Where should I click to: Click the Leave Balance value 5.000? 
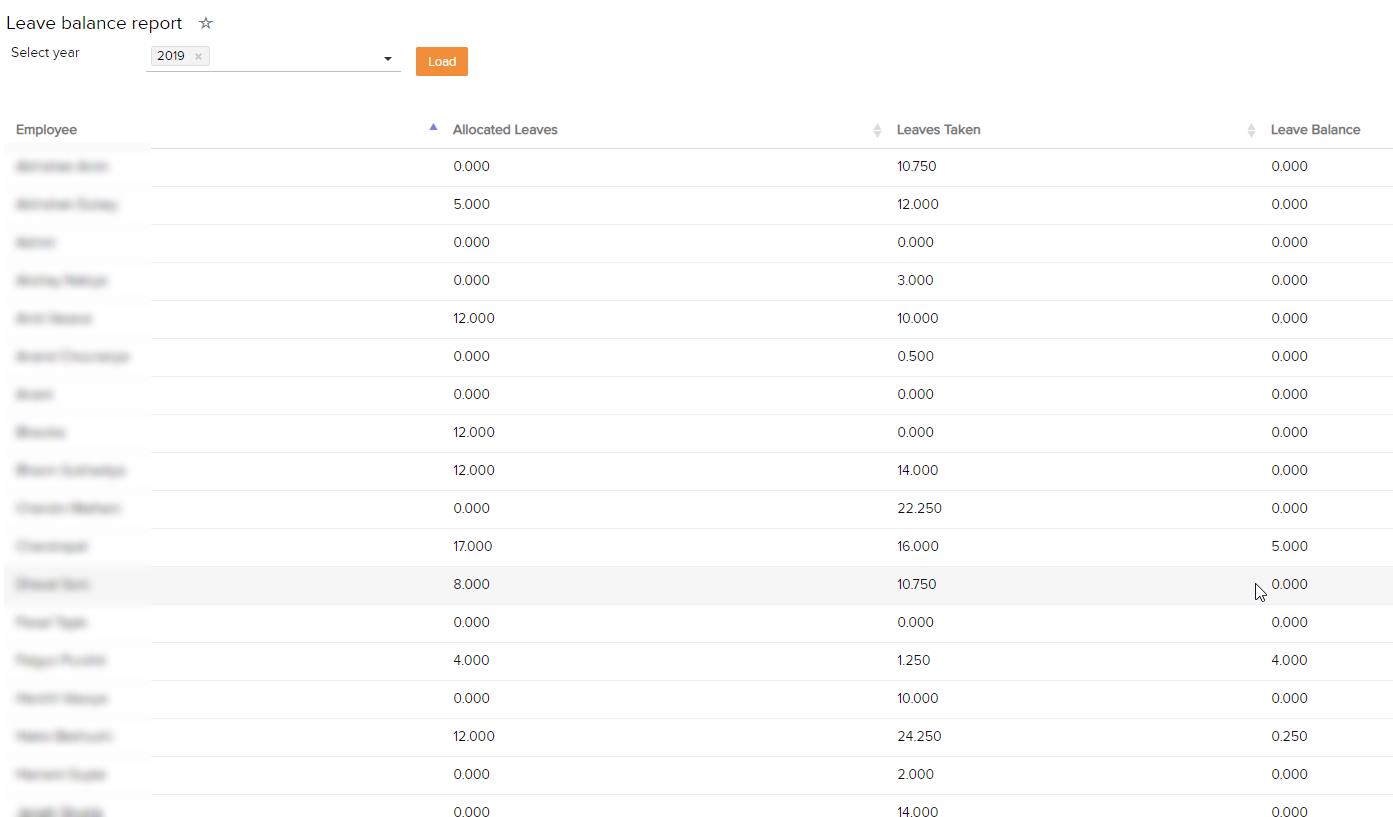tap(1289, 546)
